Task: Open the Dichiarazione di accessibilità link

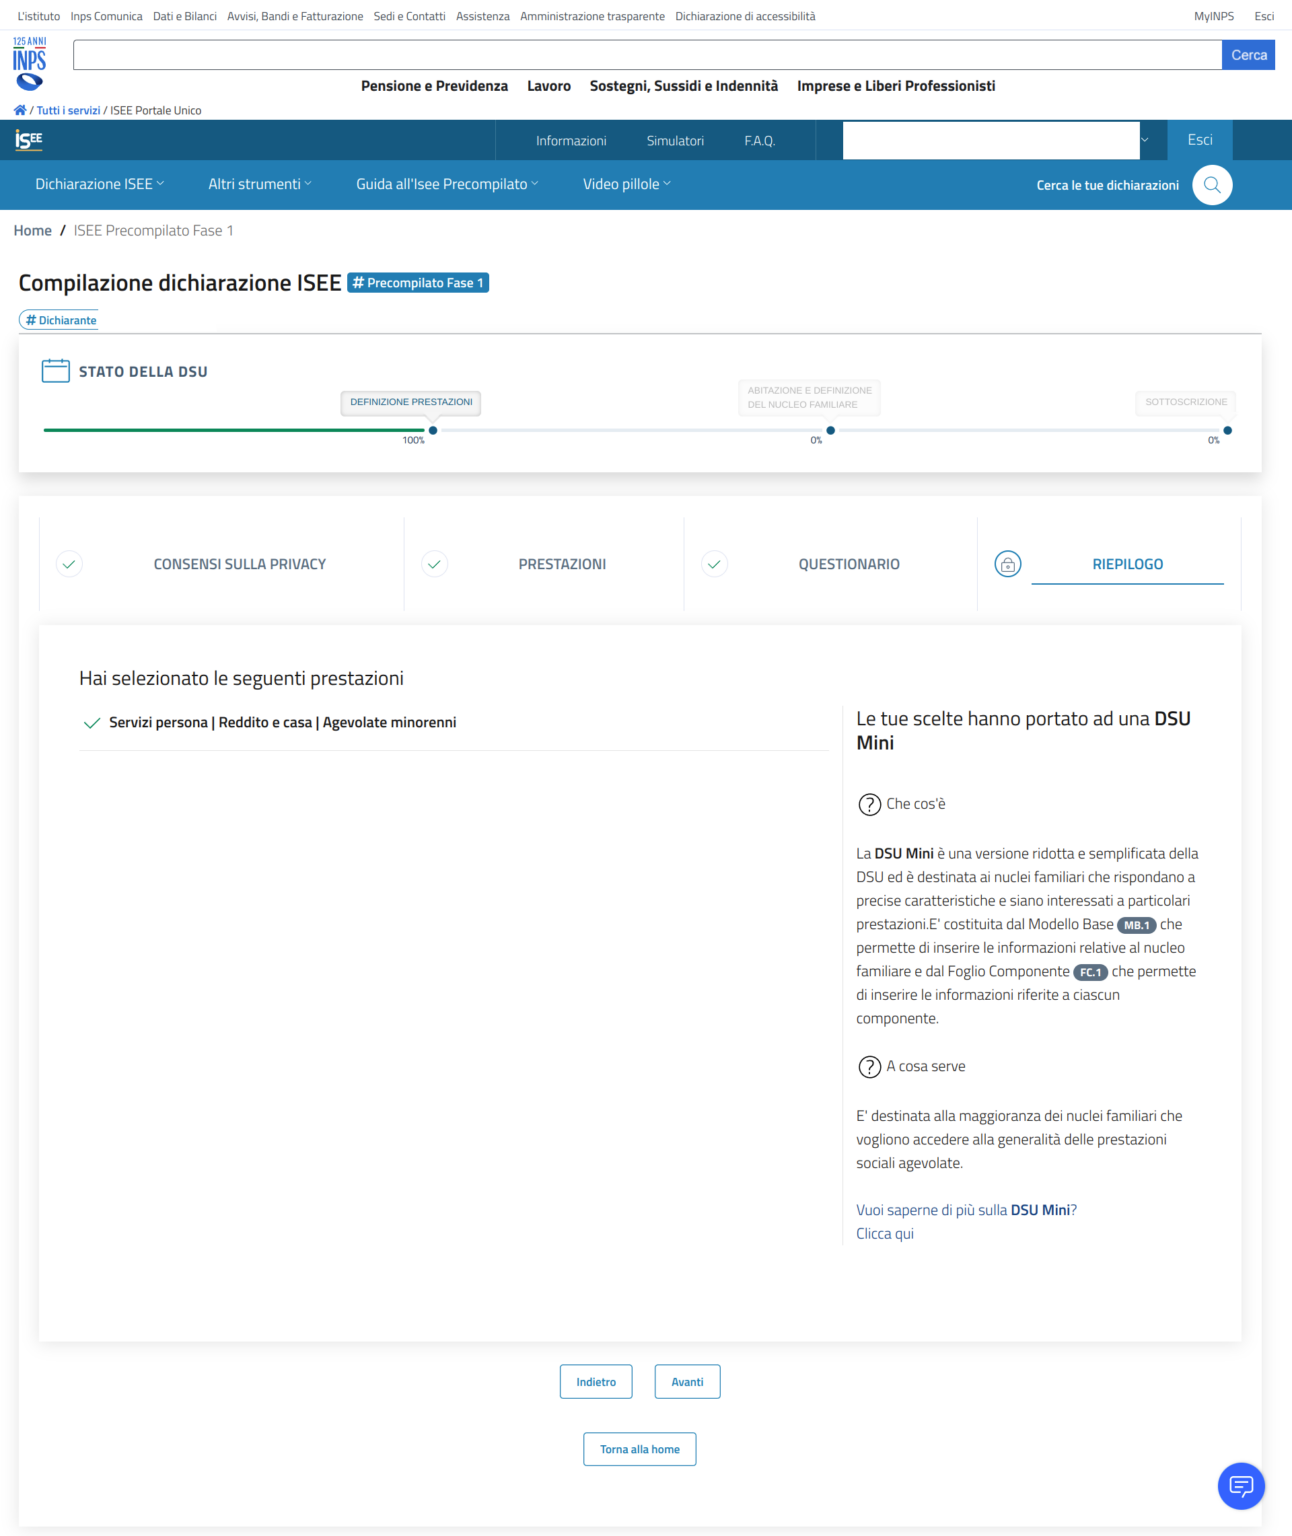Action: [745, 16]
